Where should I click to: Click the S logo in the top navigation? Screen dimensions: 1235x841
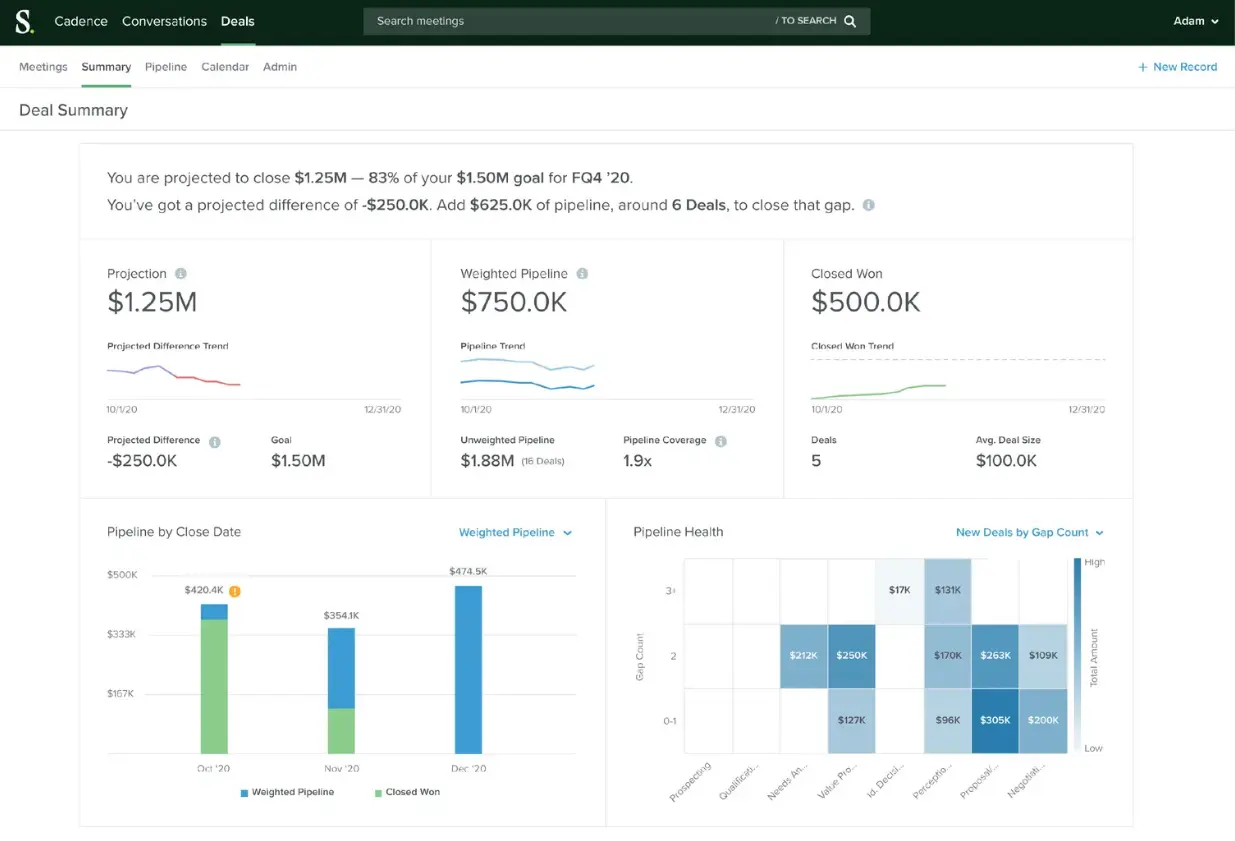point(24,20)
